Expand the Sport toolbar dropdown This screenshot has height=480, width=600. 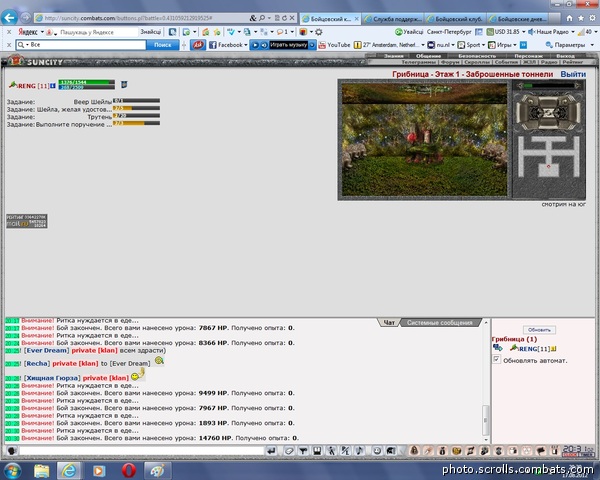click(483, 45)
